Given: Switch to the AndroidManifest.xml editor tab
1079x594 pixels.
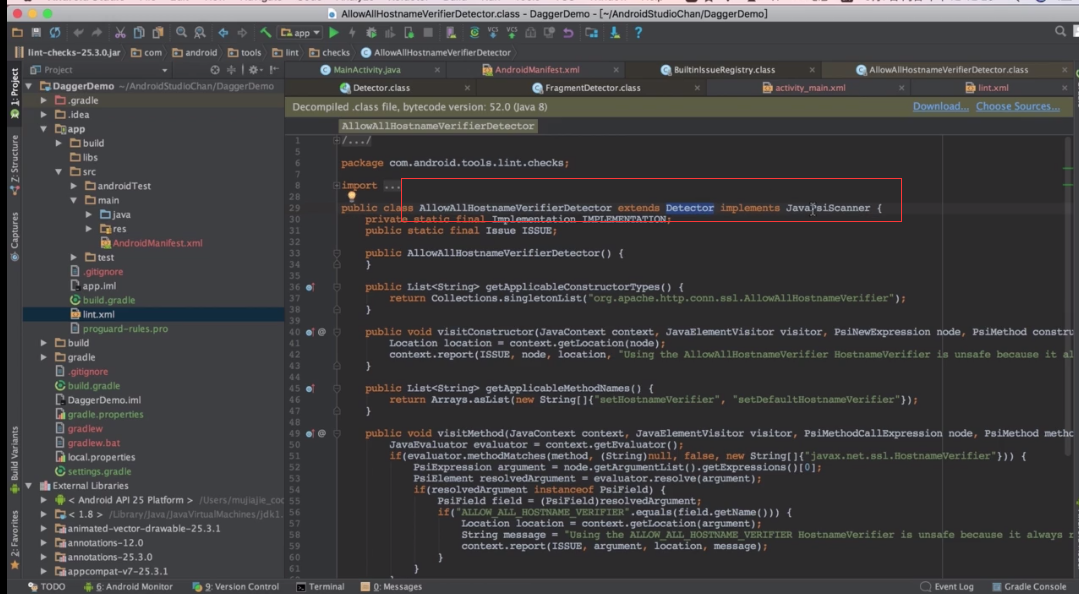Looking at the screenshot, I should click(x=537, y=70).
